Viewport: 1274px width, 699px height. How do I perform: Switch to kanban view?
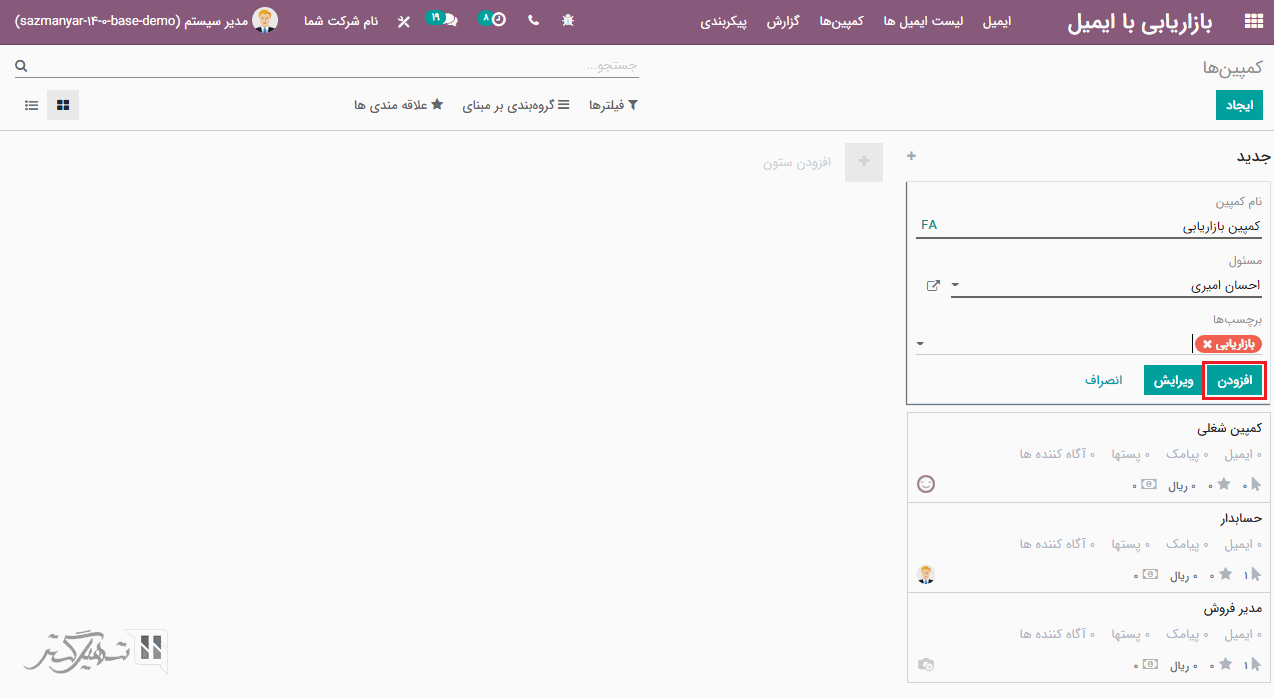coord(63,105)
